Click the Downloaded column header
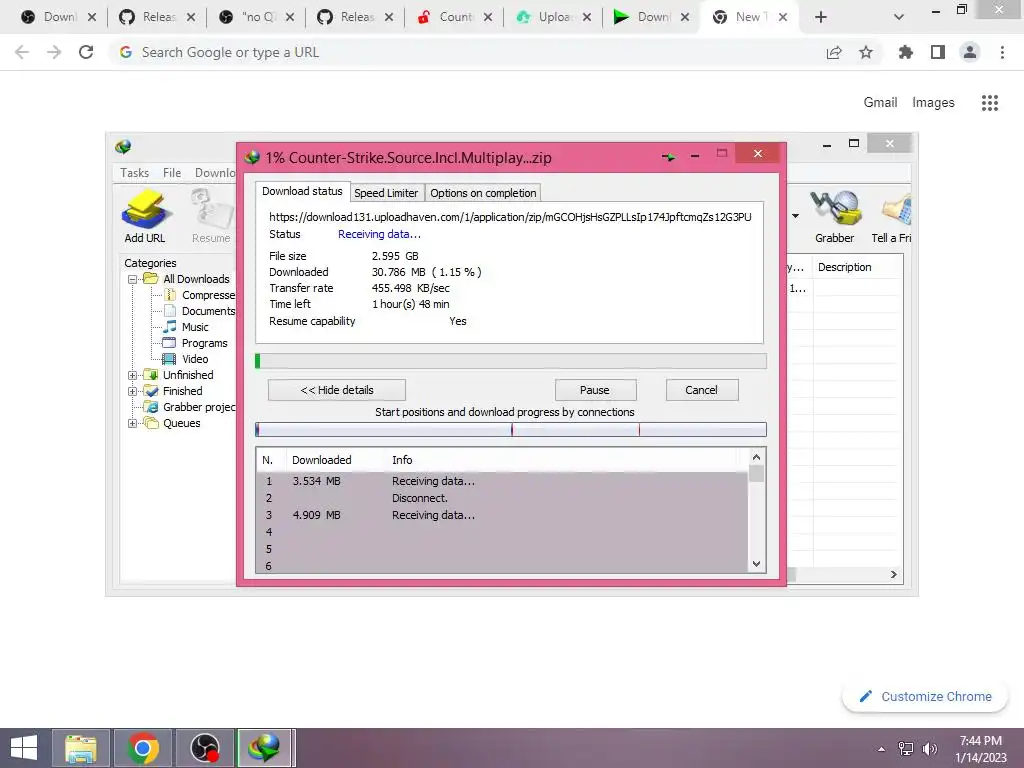 tap(322, 460)
